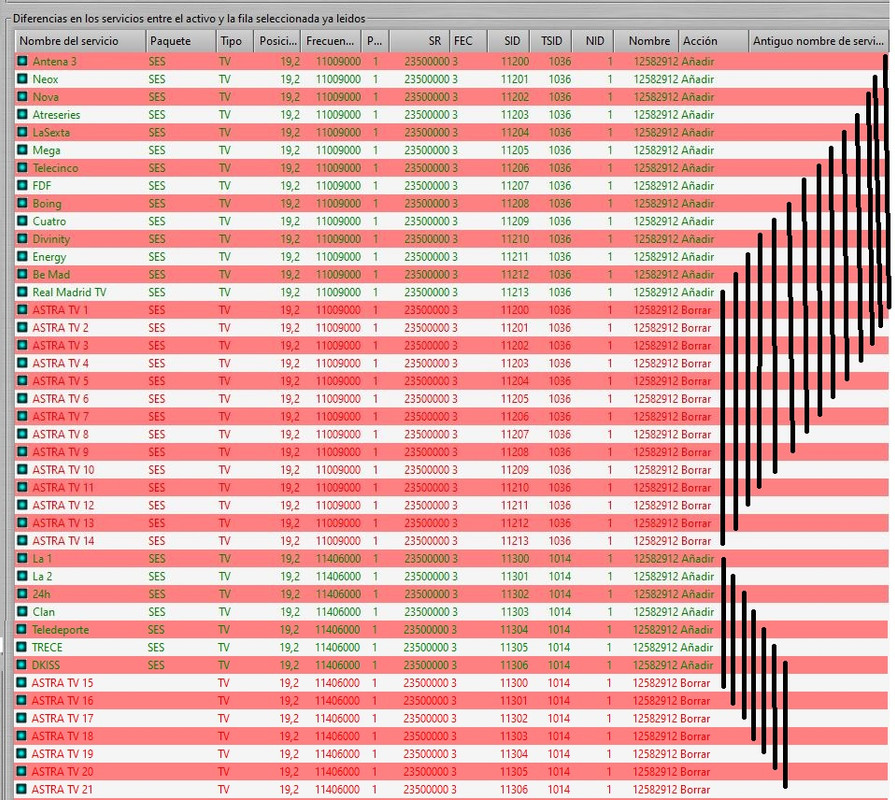
Task: Click the SES package in Clan row
Action: (157, 612)
